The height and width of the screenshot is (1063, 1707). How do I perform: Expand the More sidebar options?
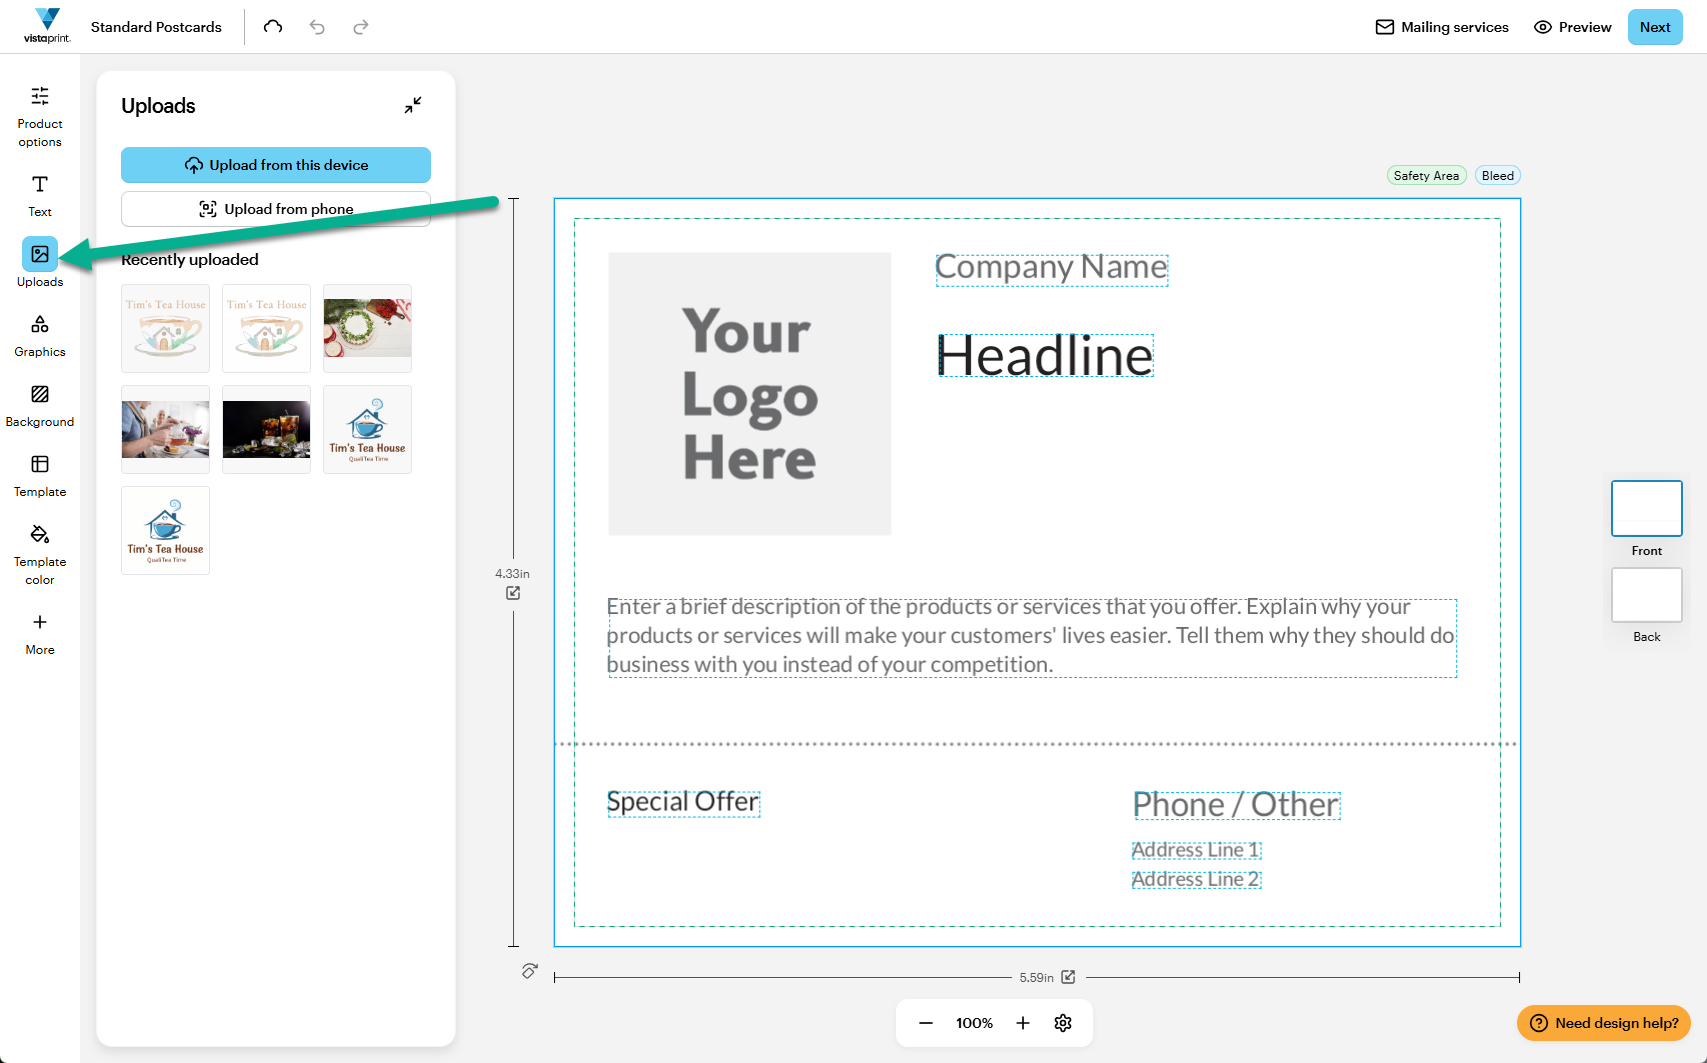click(40, 634)
